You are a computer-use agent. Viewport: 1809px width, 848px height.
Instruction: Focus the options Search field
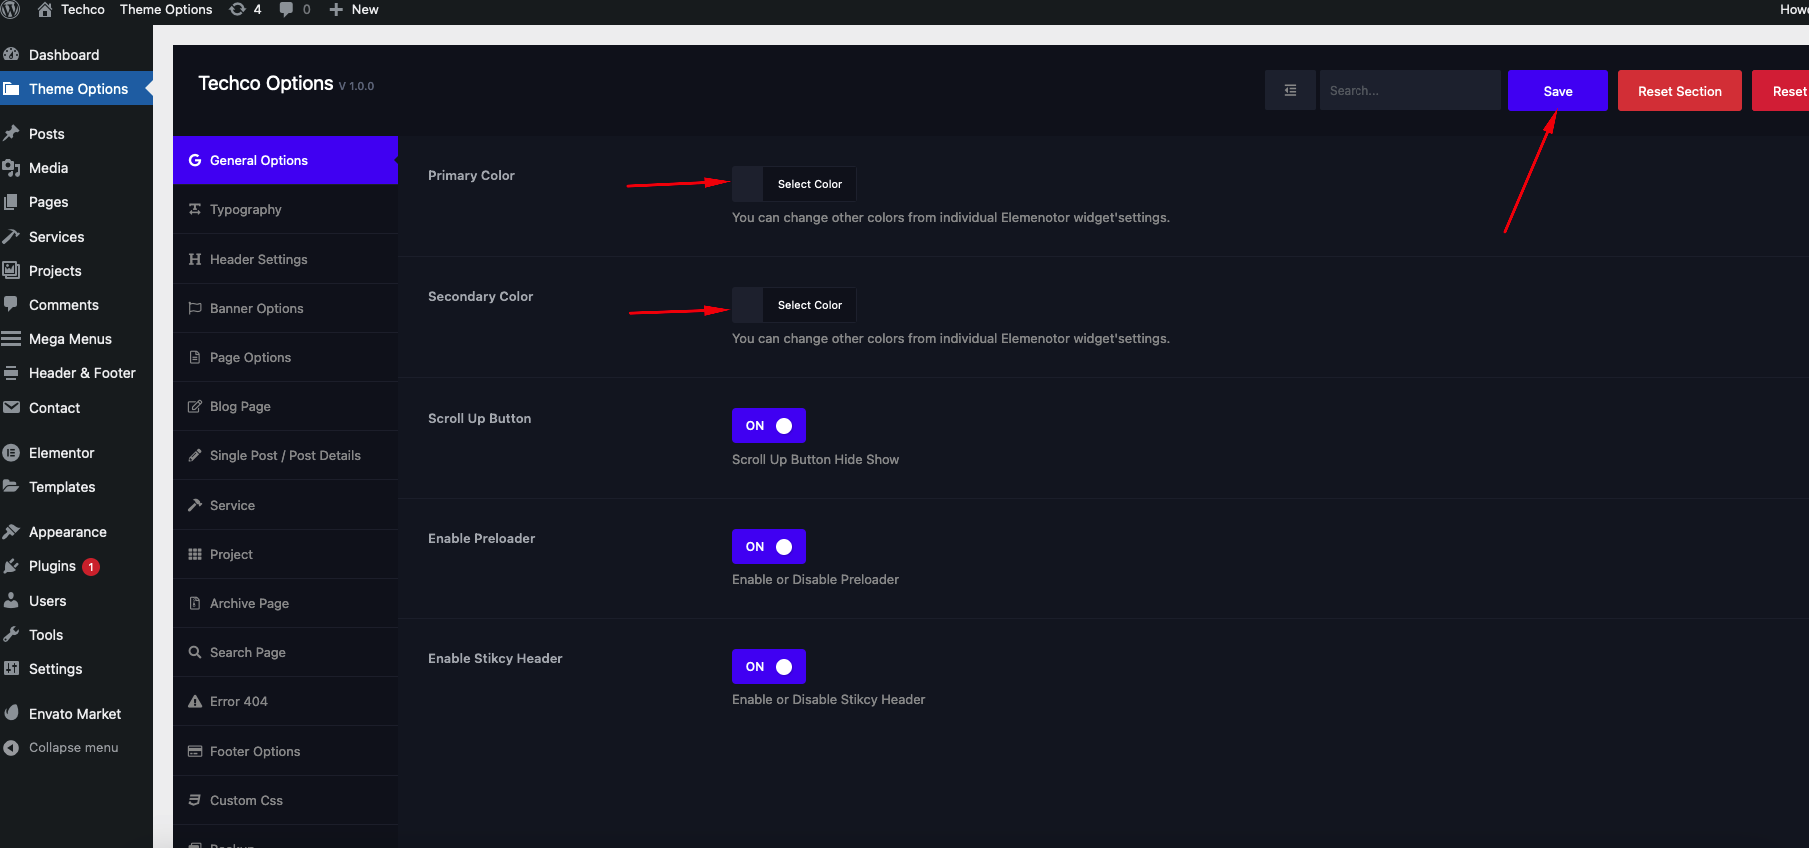[1409, 90]
